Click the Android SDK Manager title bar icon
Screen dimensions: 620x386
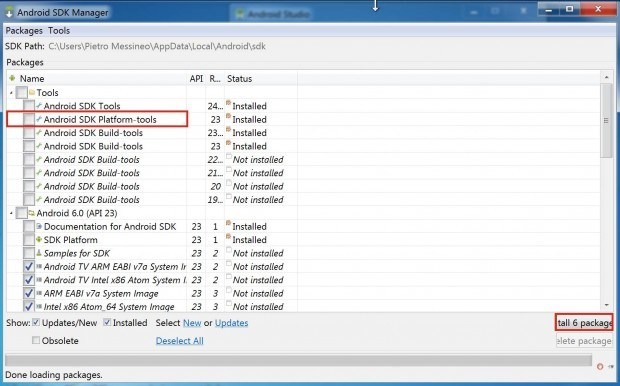(x=9, y=12)
